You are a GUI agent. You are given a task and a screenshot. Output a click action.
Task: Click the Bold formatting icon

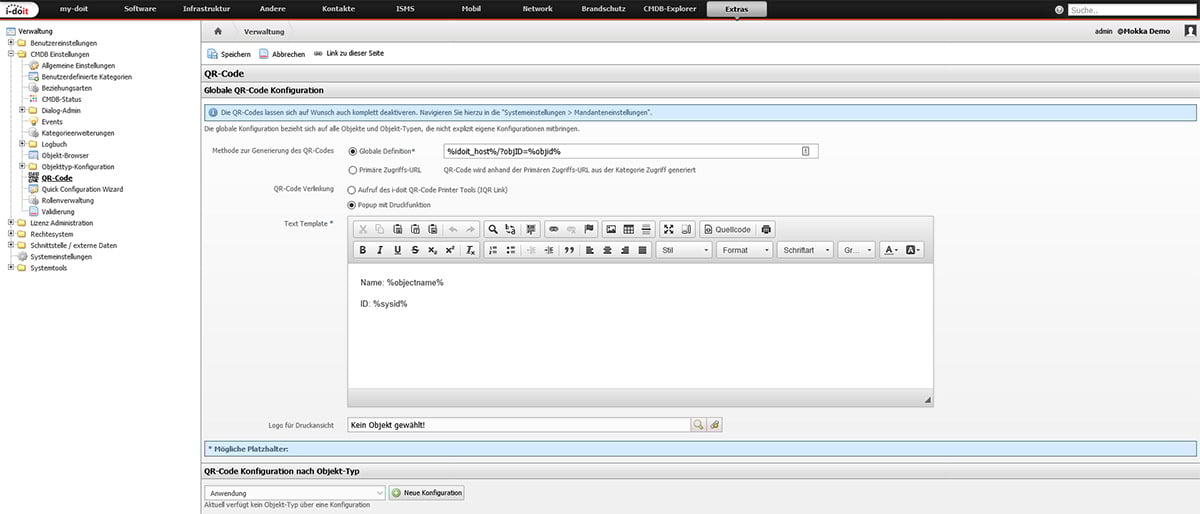[363, 250]
